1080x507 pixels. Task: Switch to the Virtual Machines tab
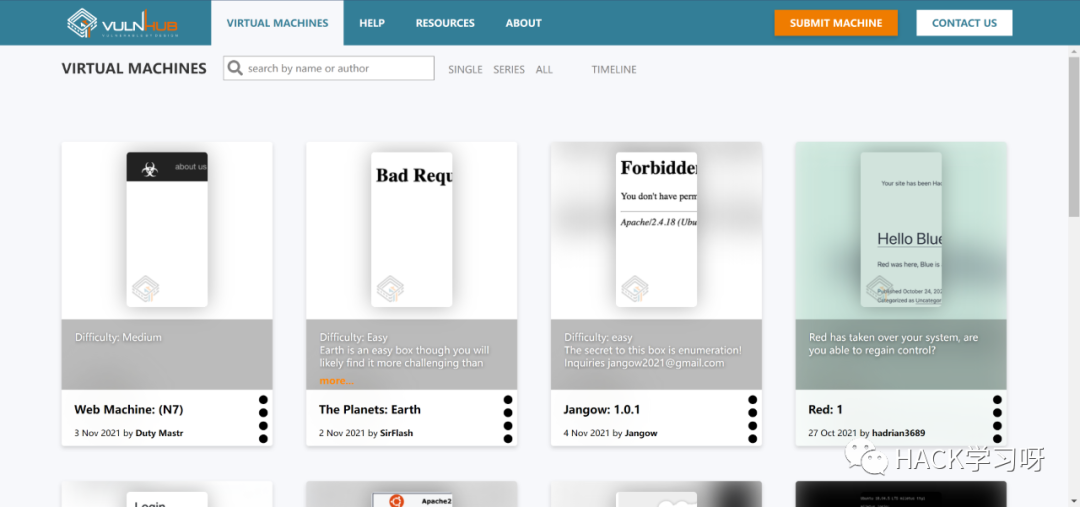[278, 23]
